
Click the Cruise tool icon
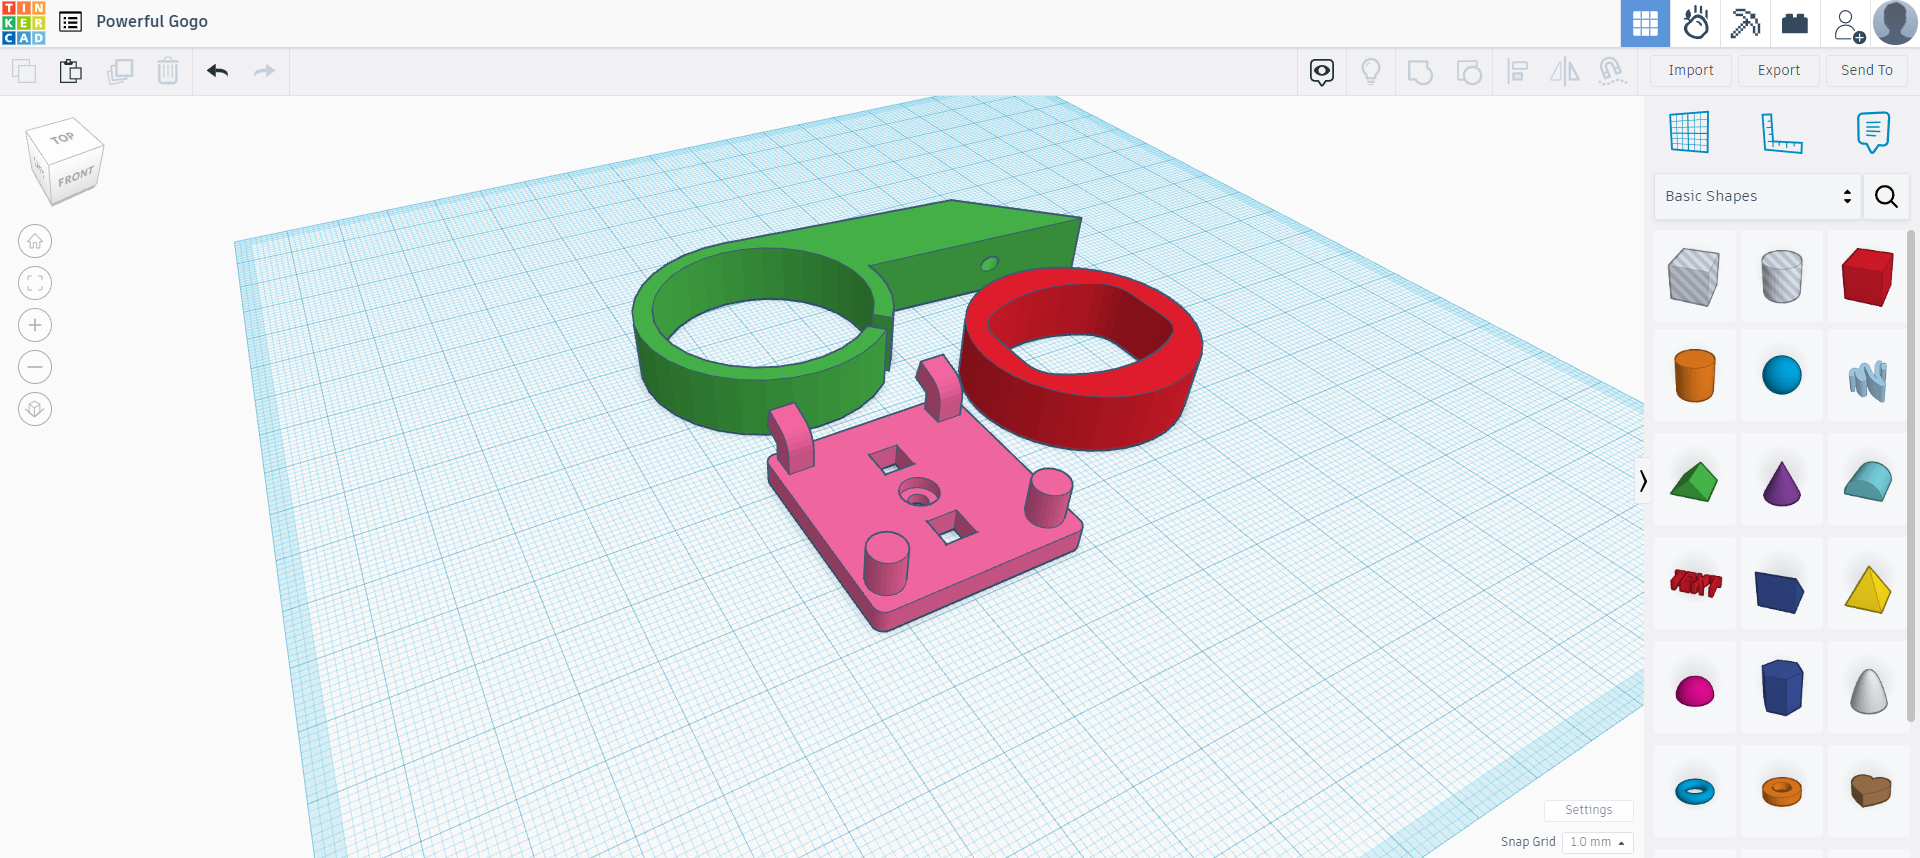(x=1612, y=71)
